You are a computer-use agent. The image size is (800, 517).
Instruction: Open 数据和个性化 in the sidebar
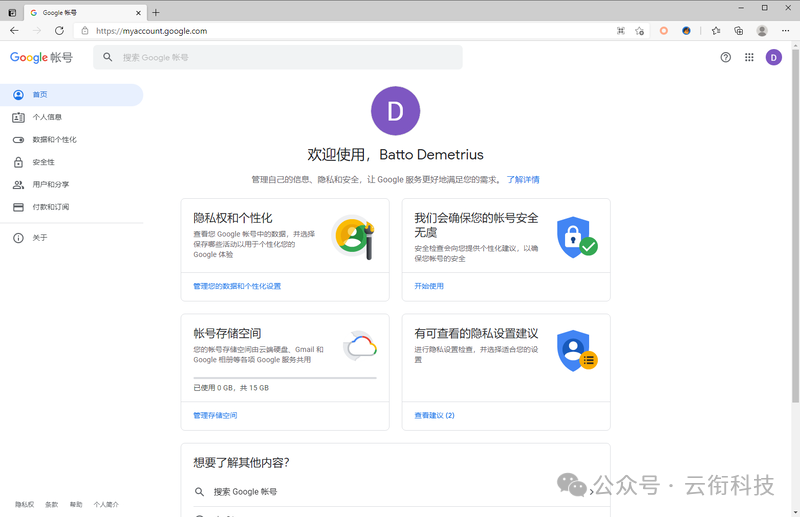(71, 139)
